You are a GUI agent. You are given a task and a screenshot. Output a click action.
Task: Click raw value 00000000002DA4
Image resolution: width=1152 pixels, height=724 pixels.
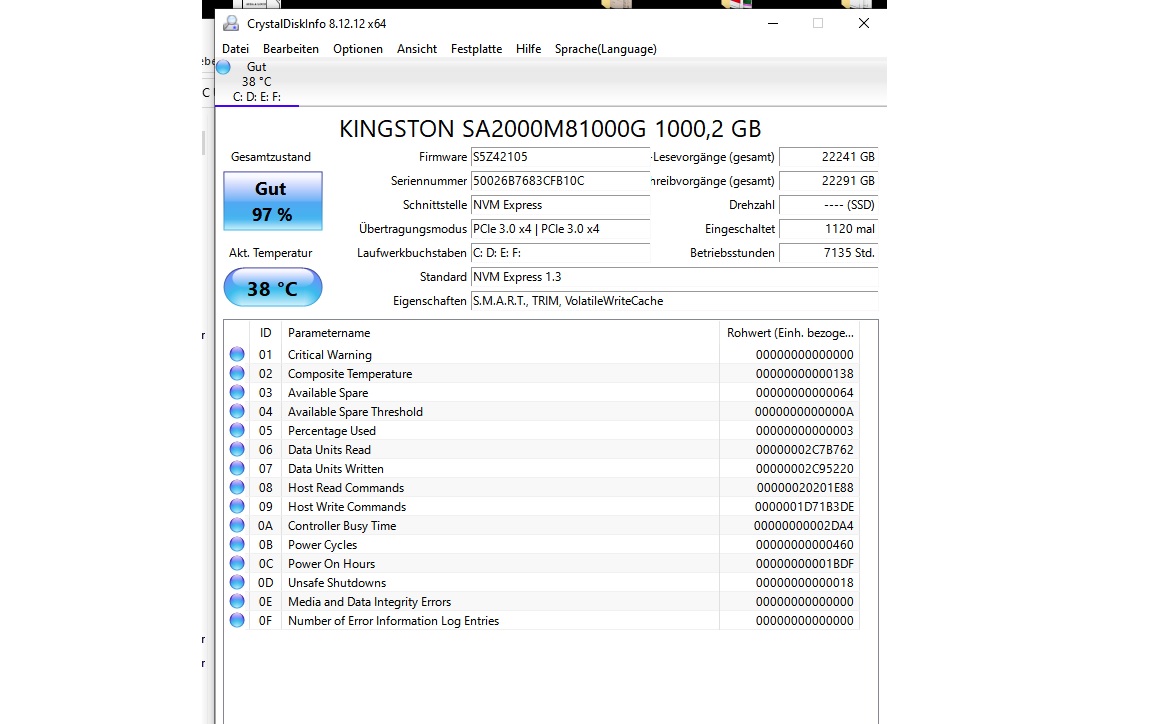point(804,526)
